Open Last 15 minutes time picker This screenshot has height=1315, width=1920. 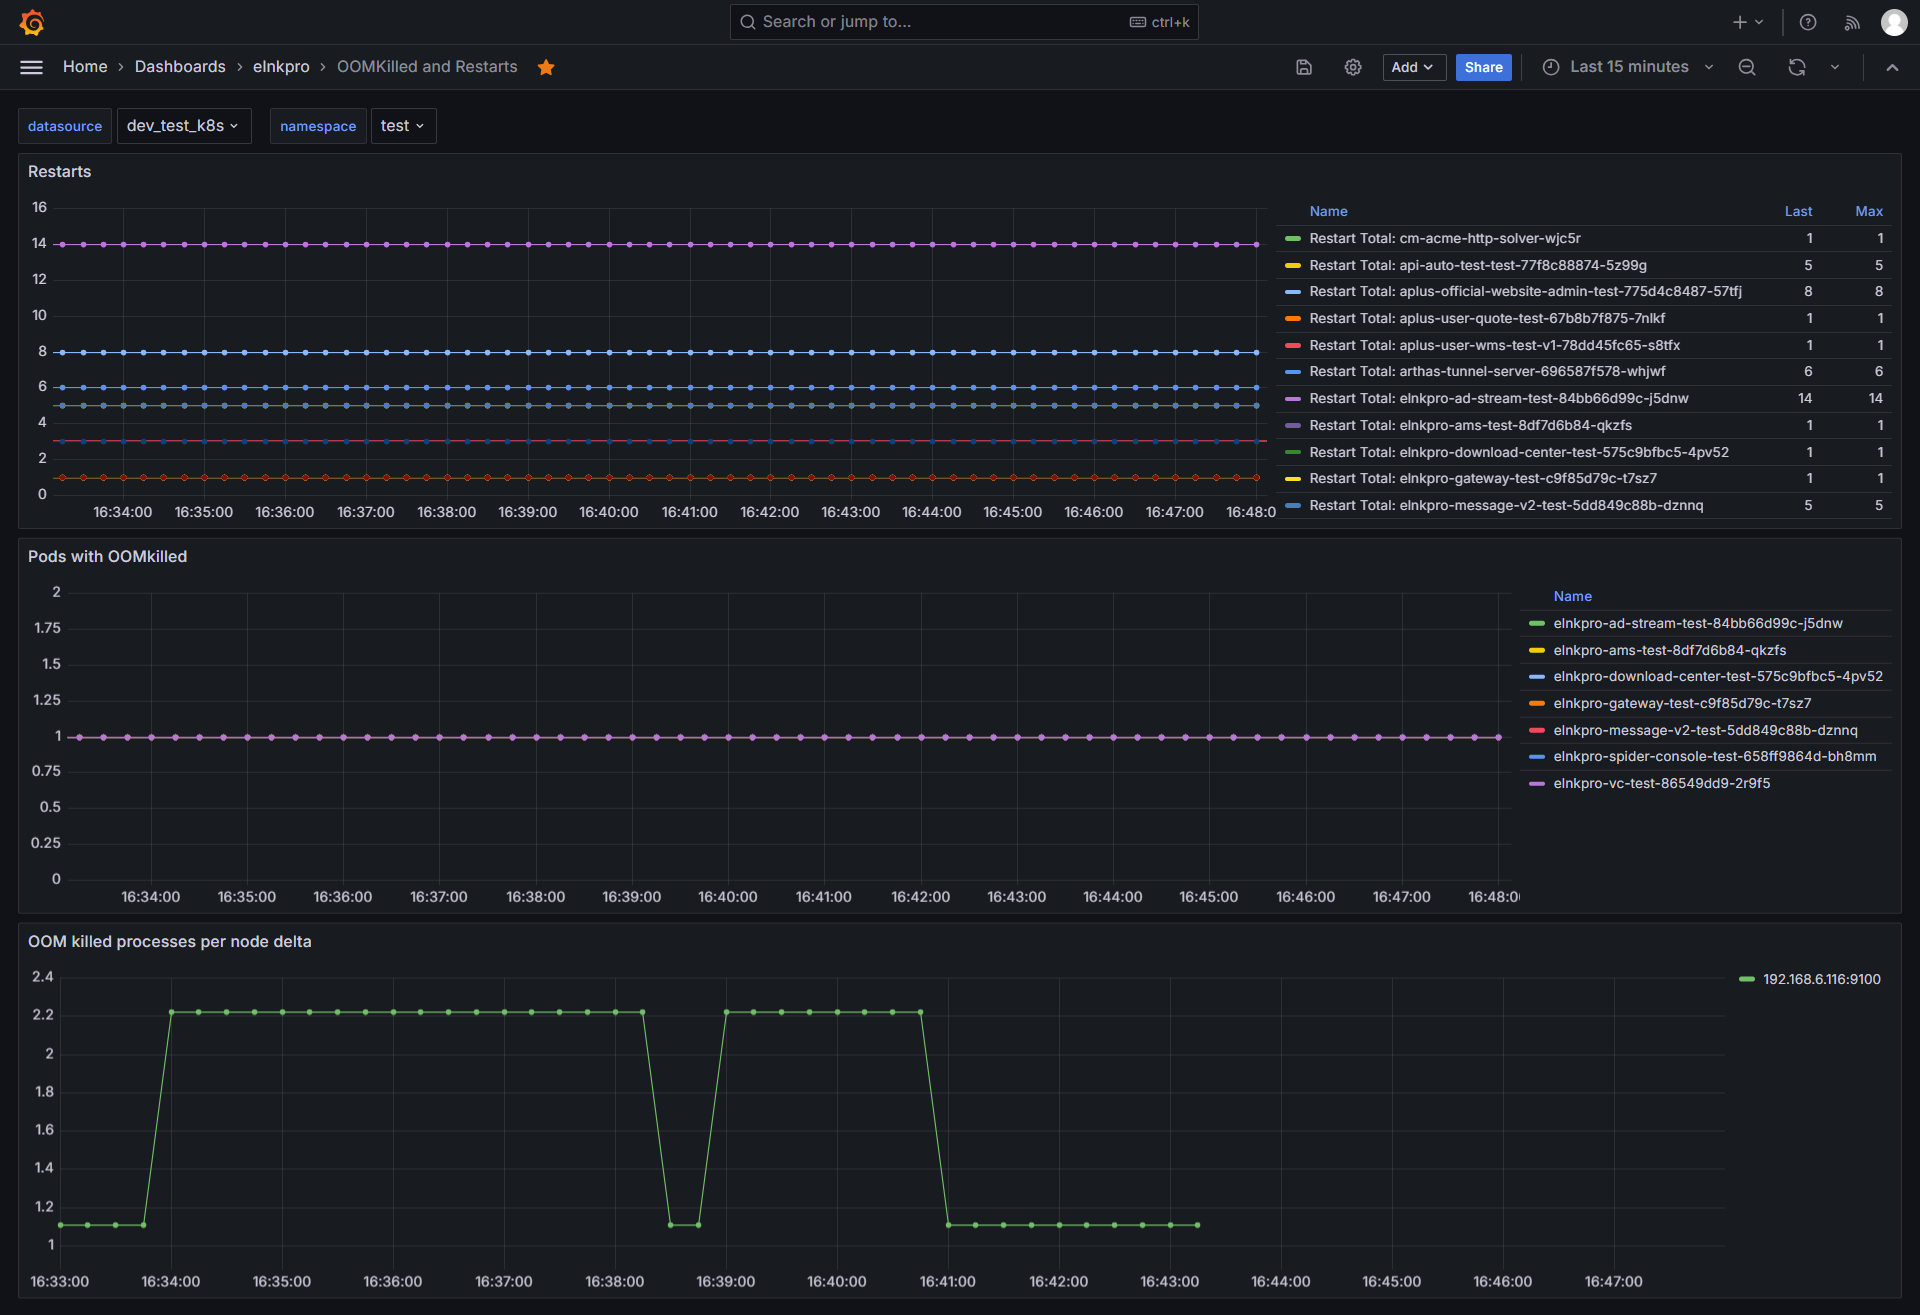point(1628,67)
